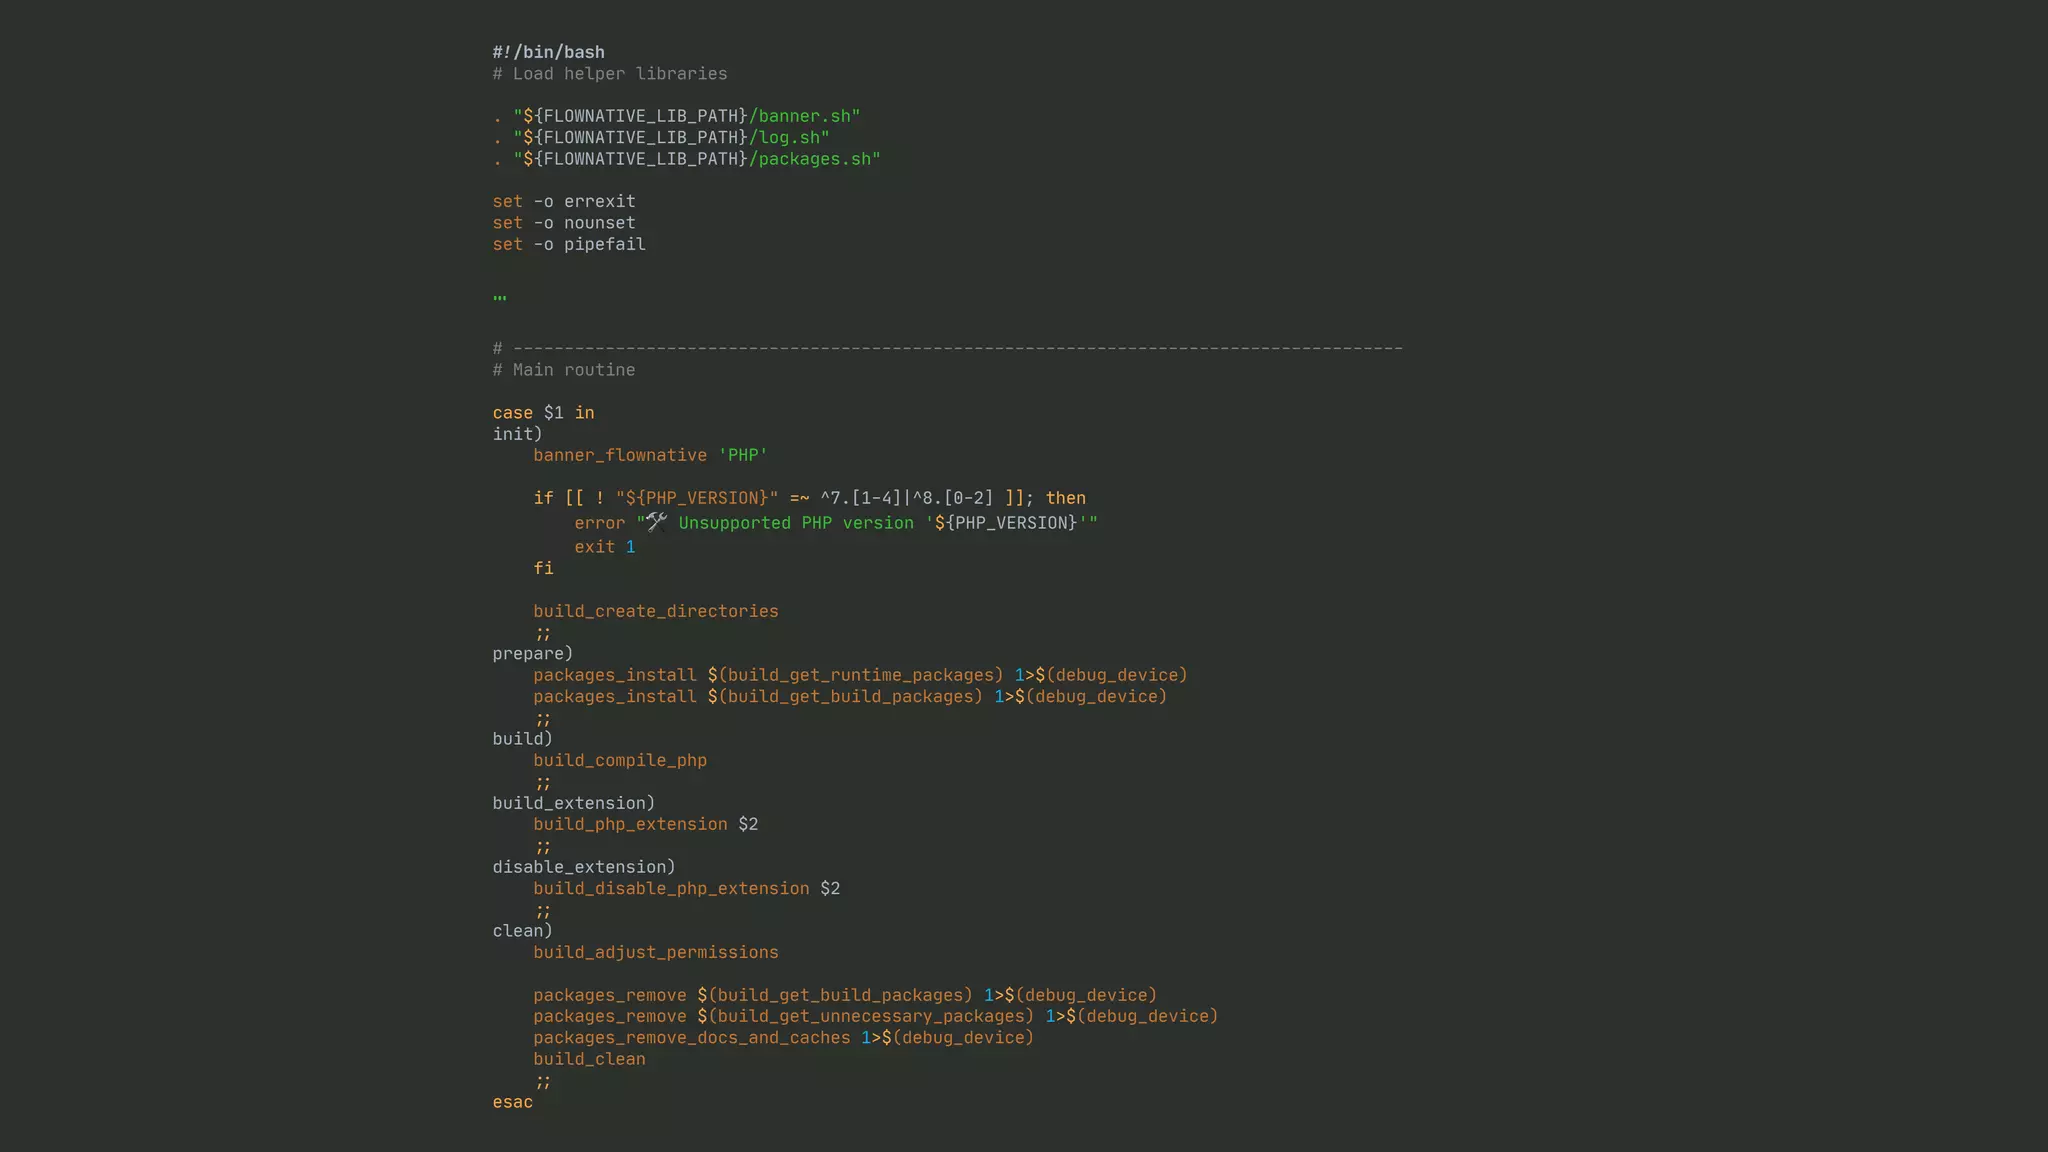Click the "banner_flownative 'PHP'" call

point(651,455)
